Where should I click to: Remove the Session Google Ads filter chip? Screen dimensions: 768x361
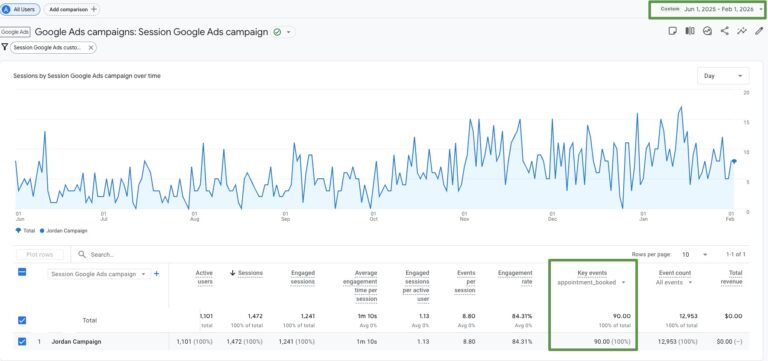(x=91, y=48)
